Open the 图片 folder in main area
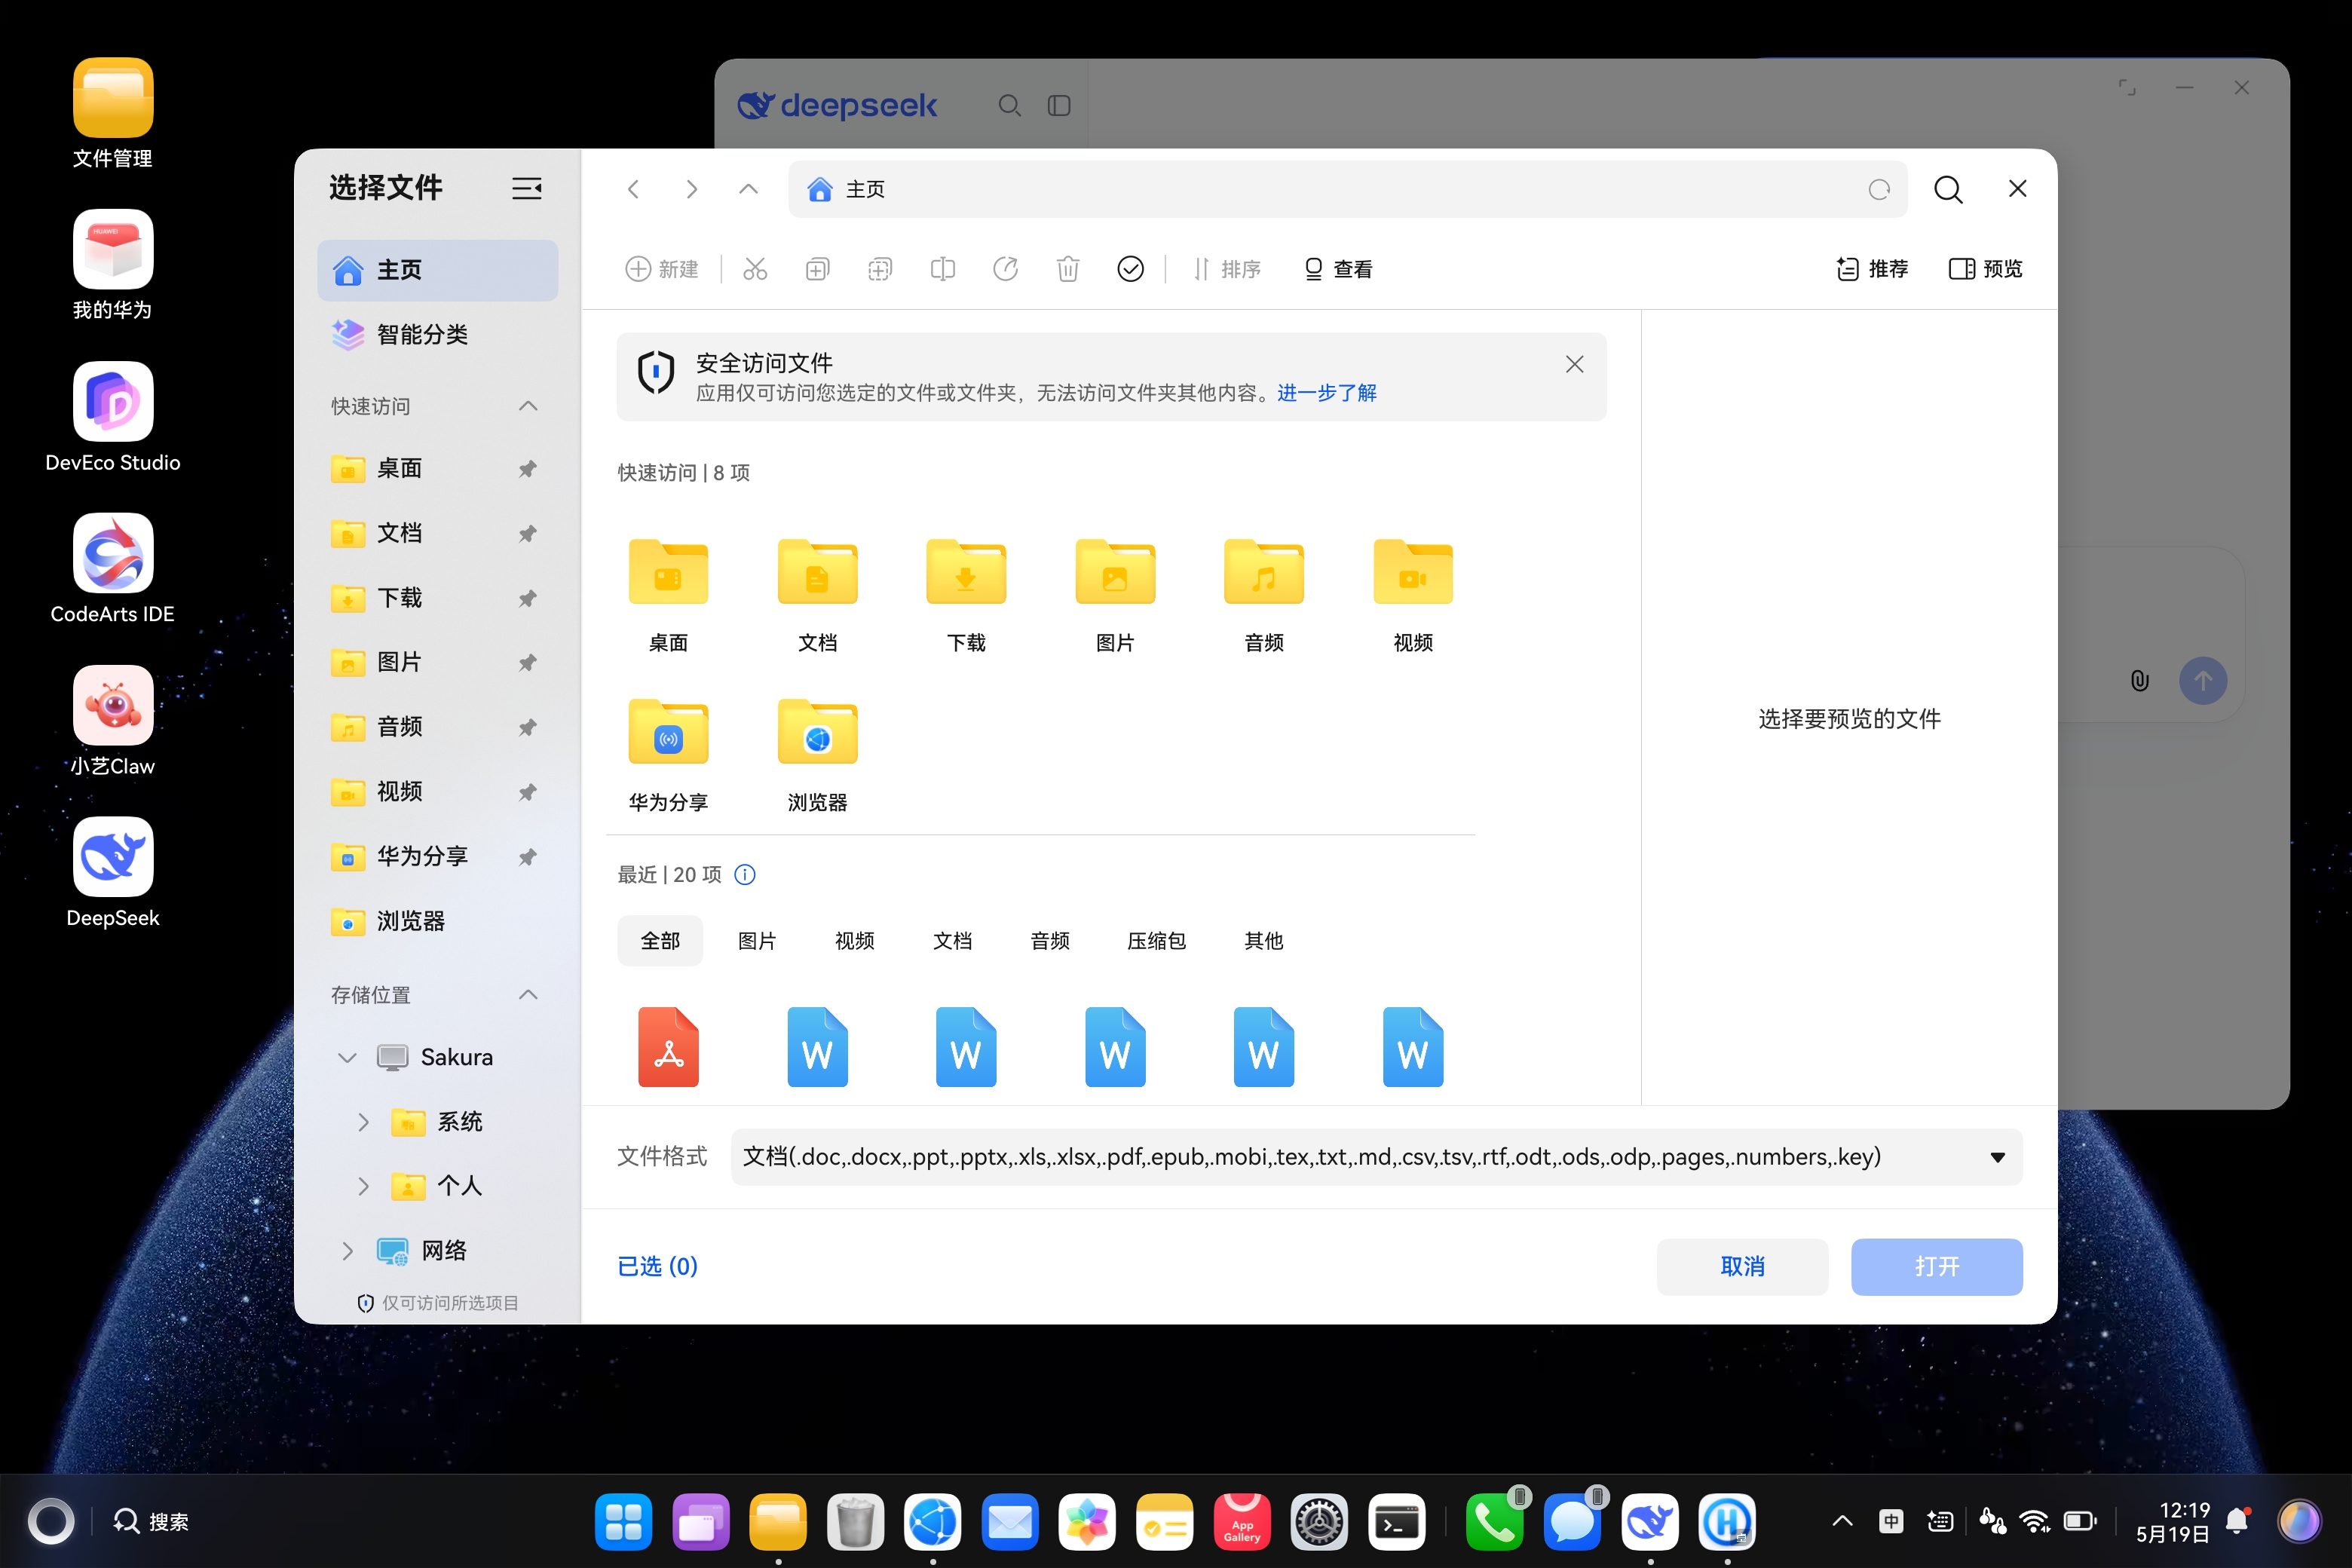This screenshot has width=2352, height=1568. (1115, 595)
